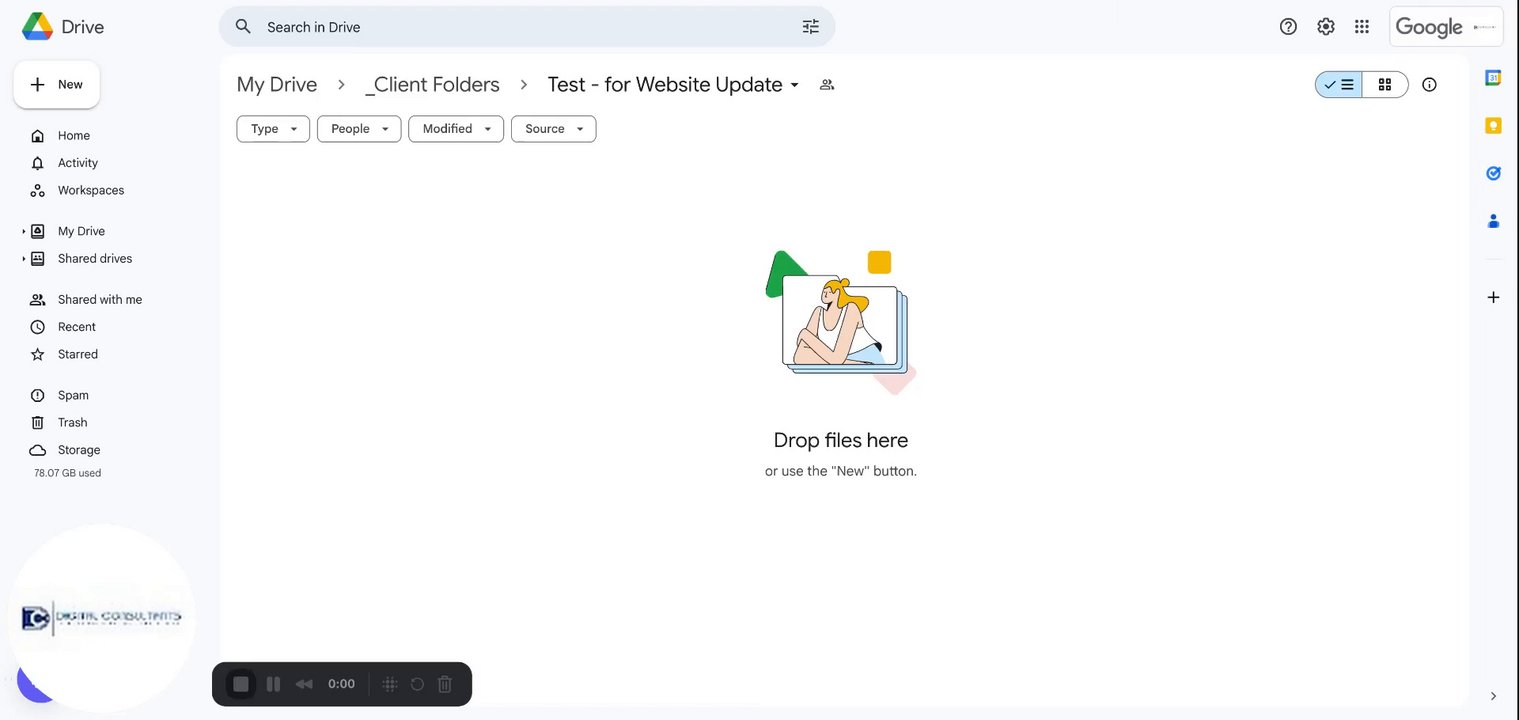Click the shared folder people icon

(827, 85)
